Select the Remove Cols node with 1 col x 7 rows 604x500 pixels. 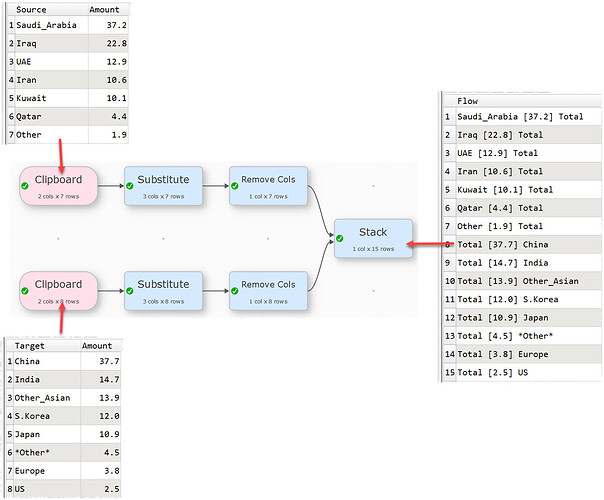pyautogui.click(x=268, y=185)
